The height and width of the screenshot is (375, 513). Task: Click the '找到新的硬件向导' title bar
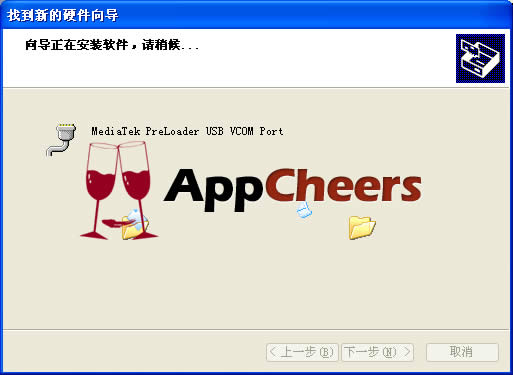click(x=256, y=15)
